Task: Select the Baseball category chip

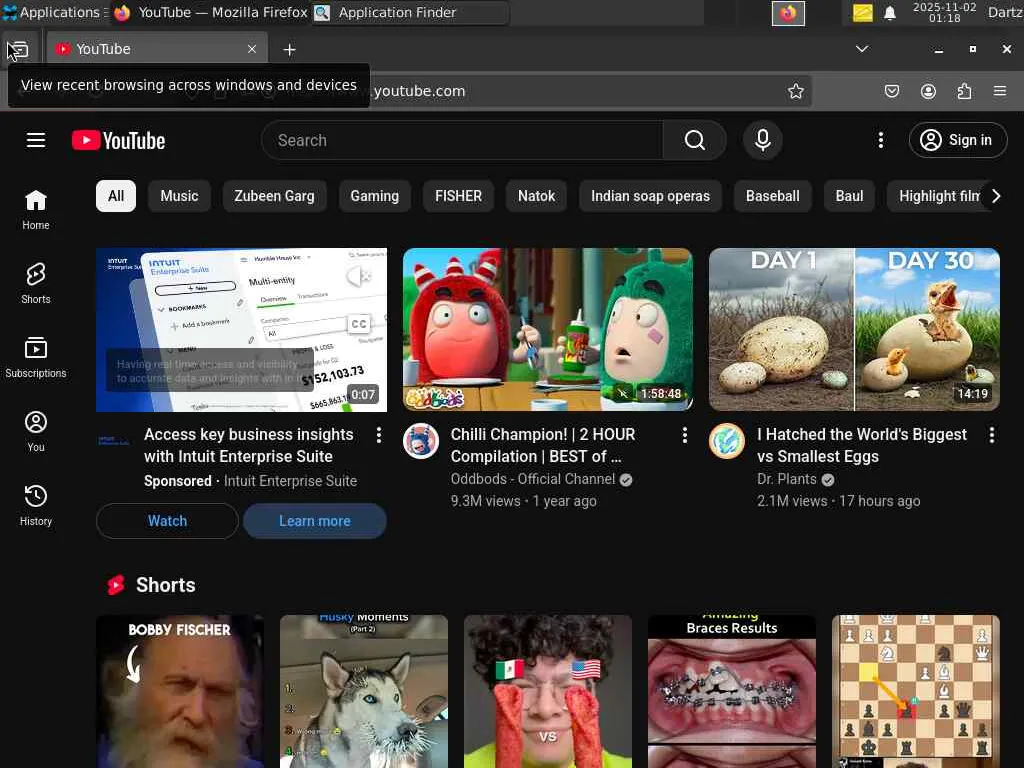Action: click(x=773, y=196)
